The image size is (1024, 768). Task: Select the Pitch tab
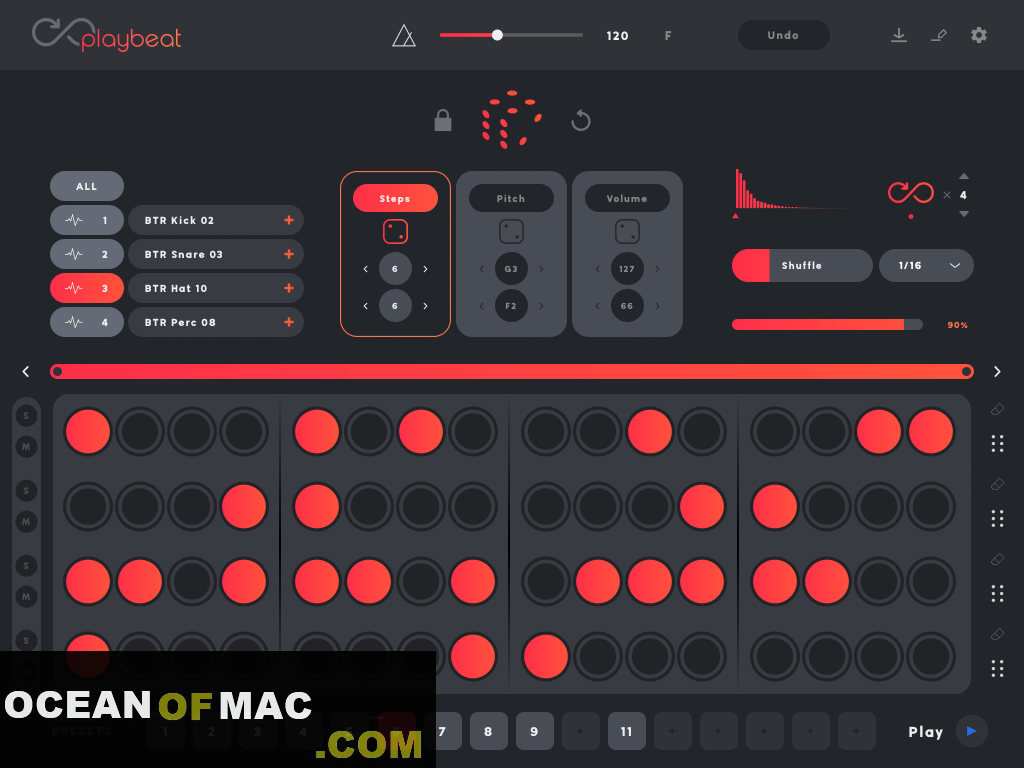pos(511,199)
